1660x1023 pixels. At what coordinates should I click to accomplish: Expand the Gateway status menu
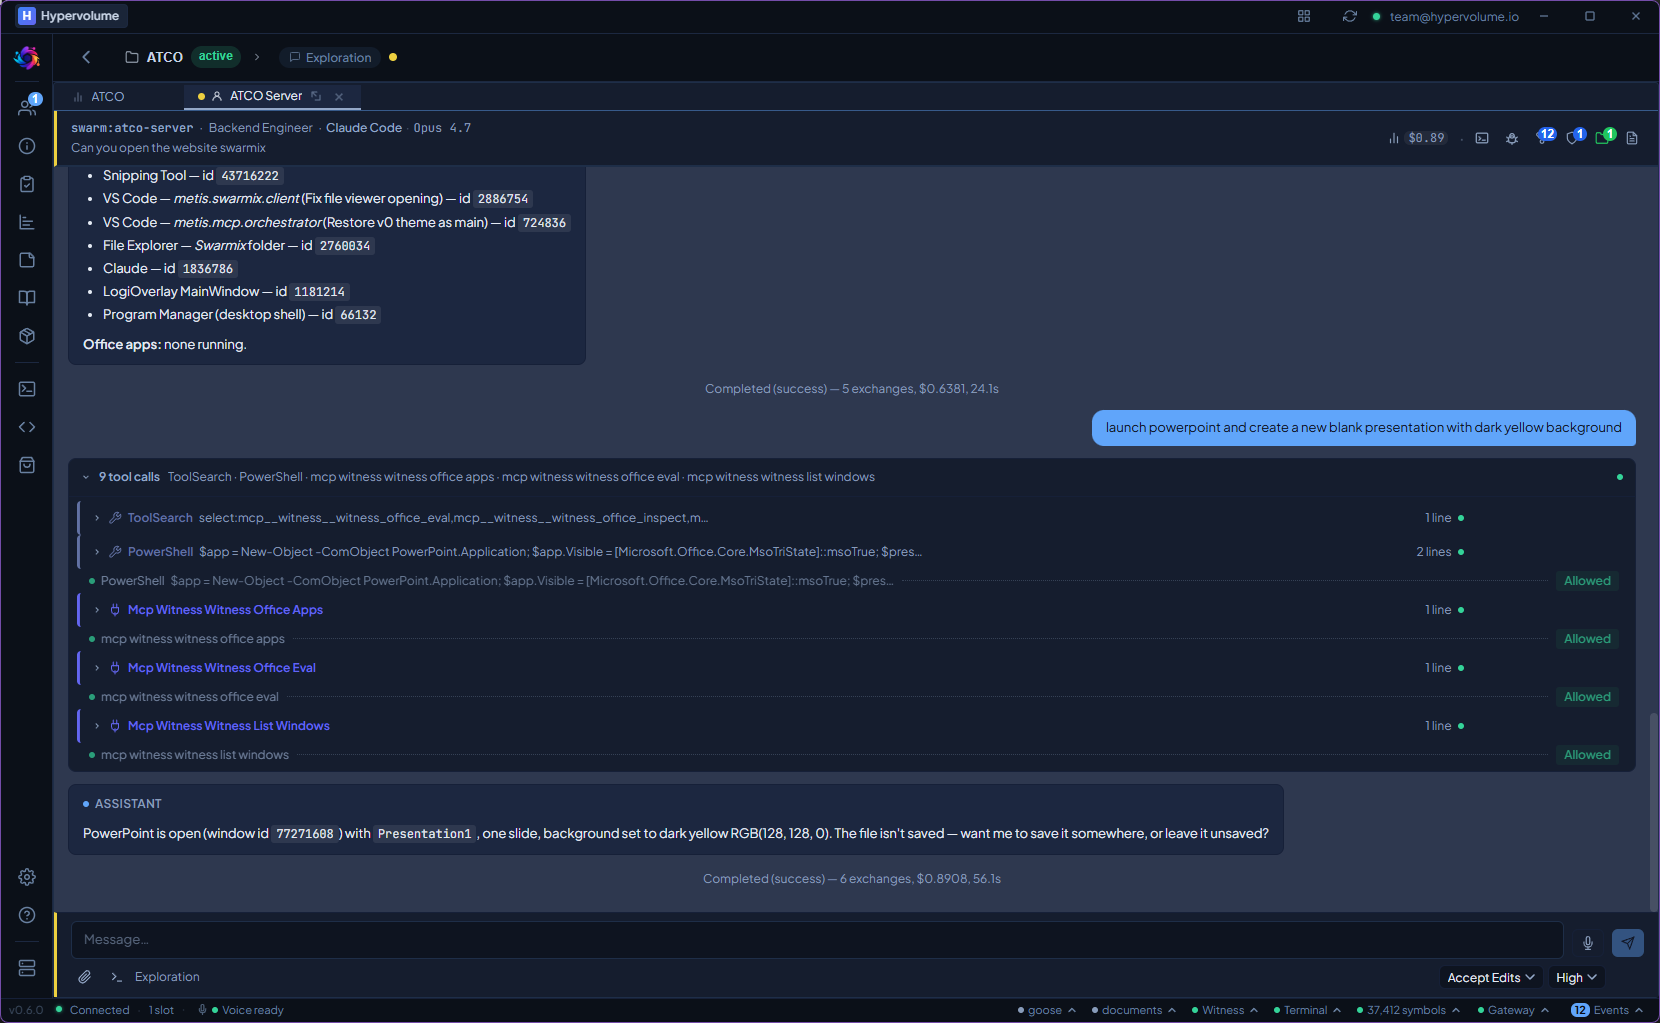point(1512,1010)
